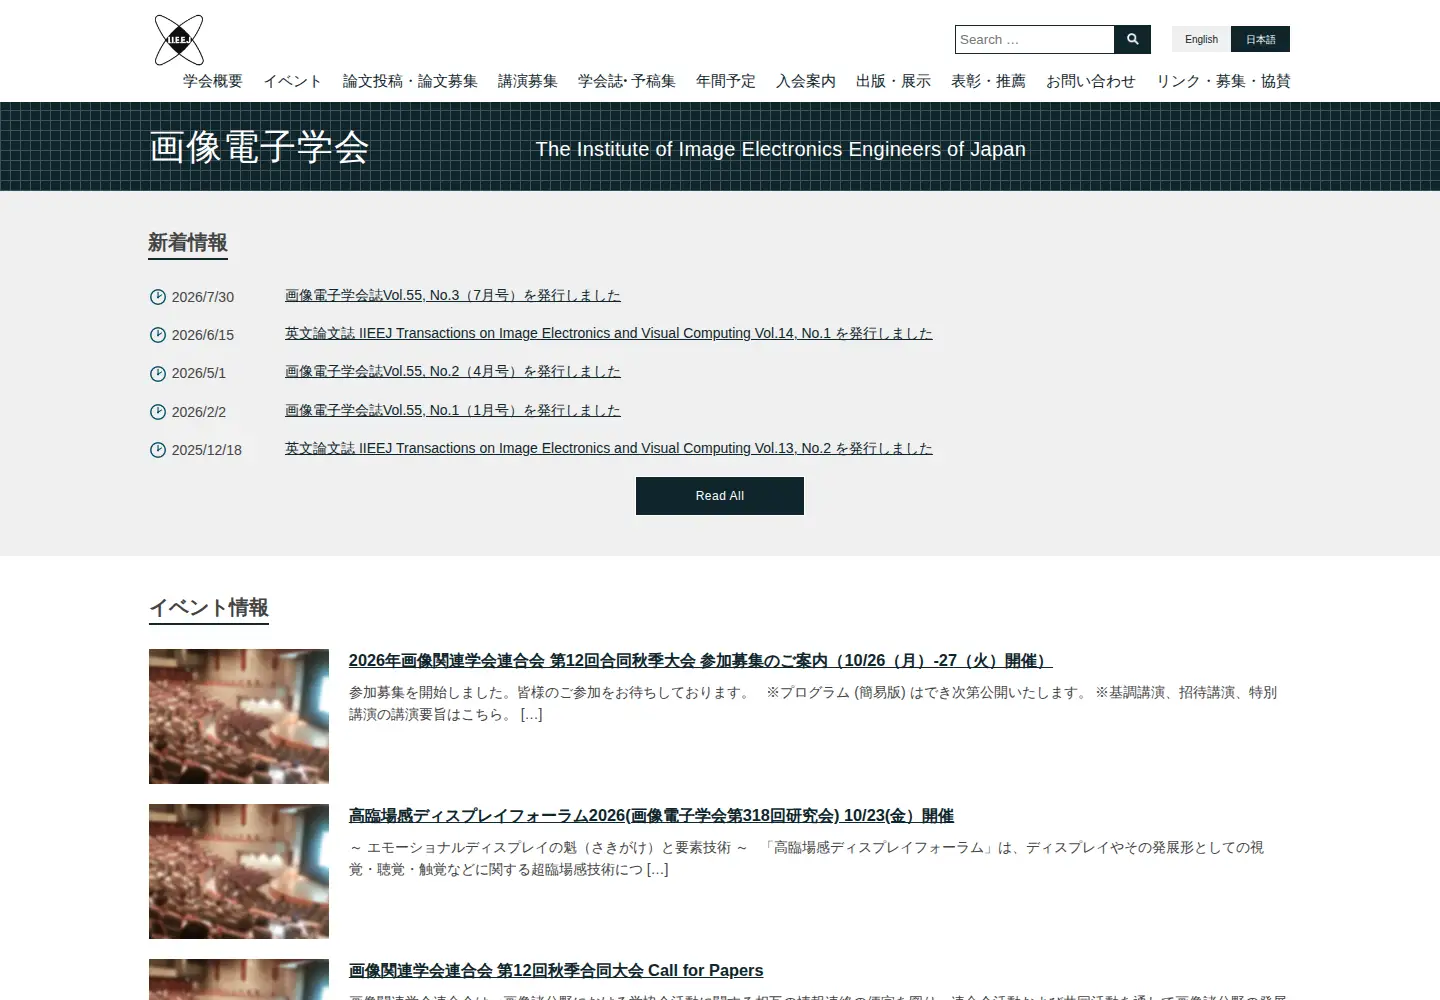The height and width of the screenshot is (1000, 1440).
Task: Open the 学会概要 menu
Action: (213, 81)
